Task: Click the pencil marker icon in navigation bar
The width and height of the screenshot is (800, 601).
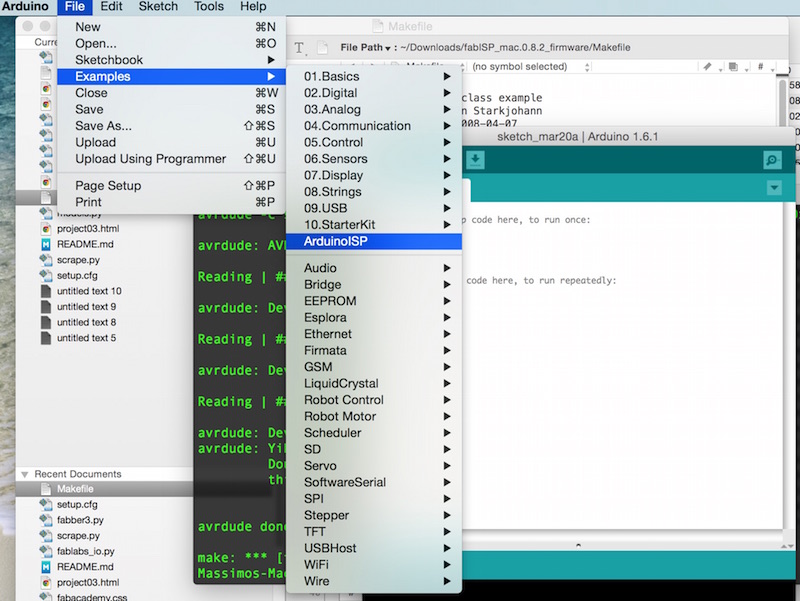Action: click(708, 67)
